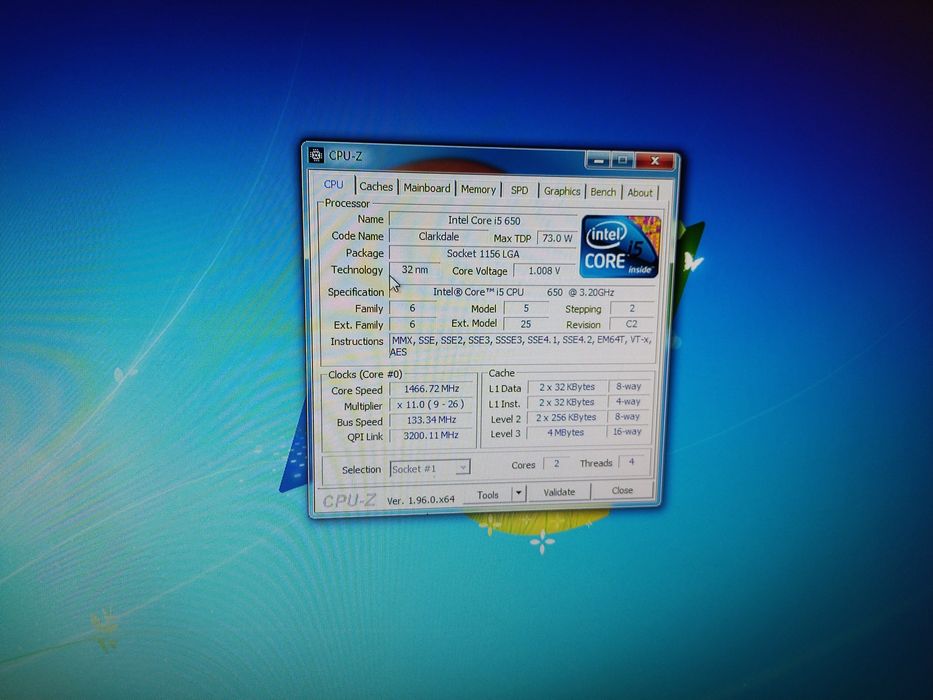933x700 pixels.
Task: Go to the SPD tab
Action: tap(519, 190)
